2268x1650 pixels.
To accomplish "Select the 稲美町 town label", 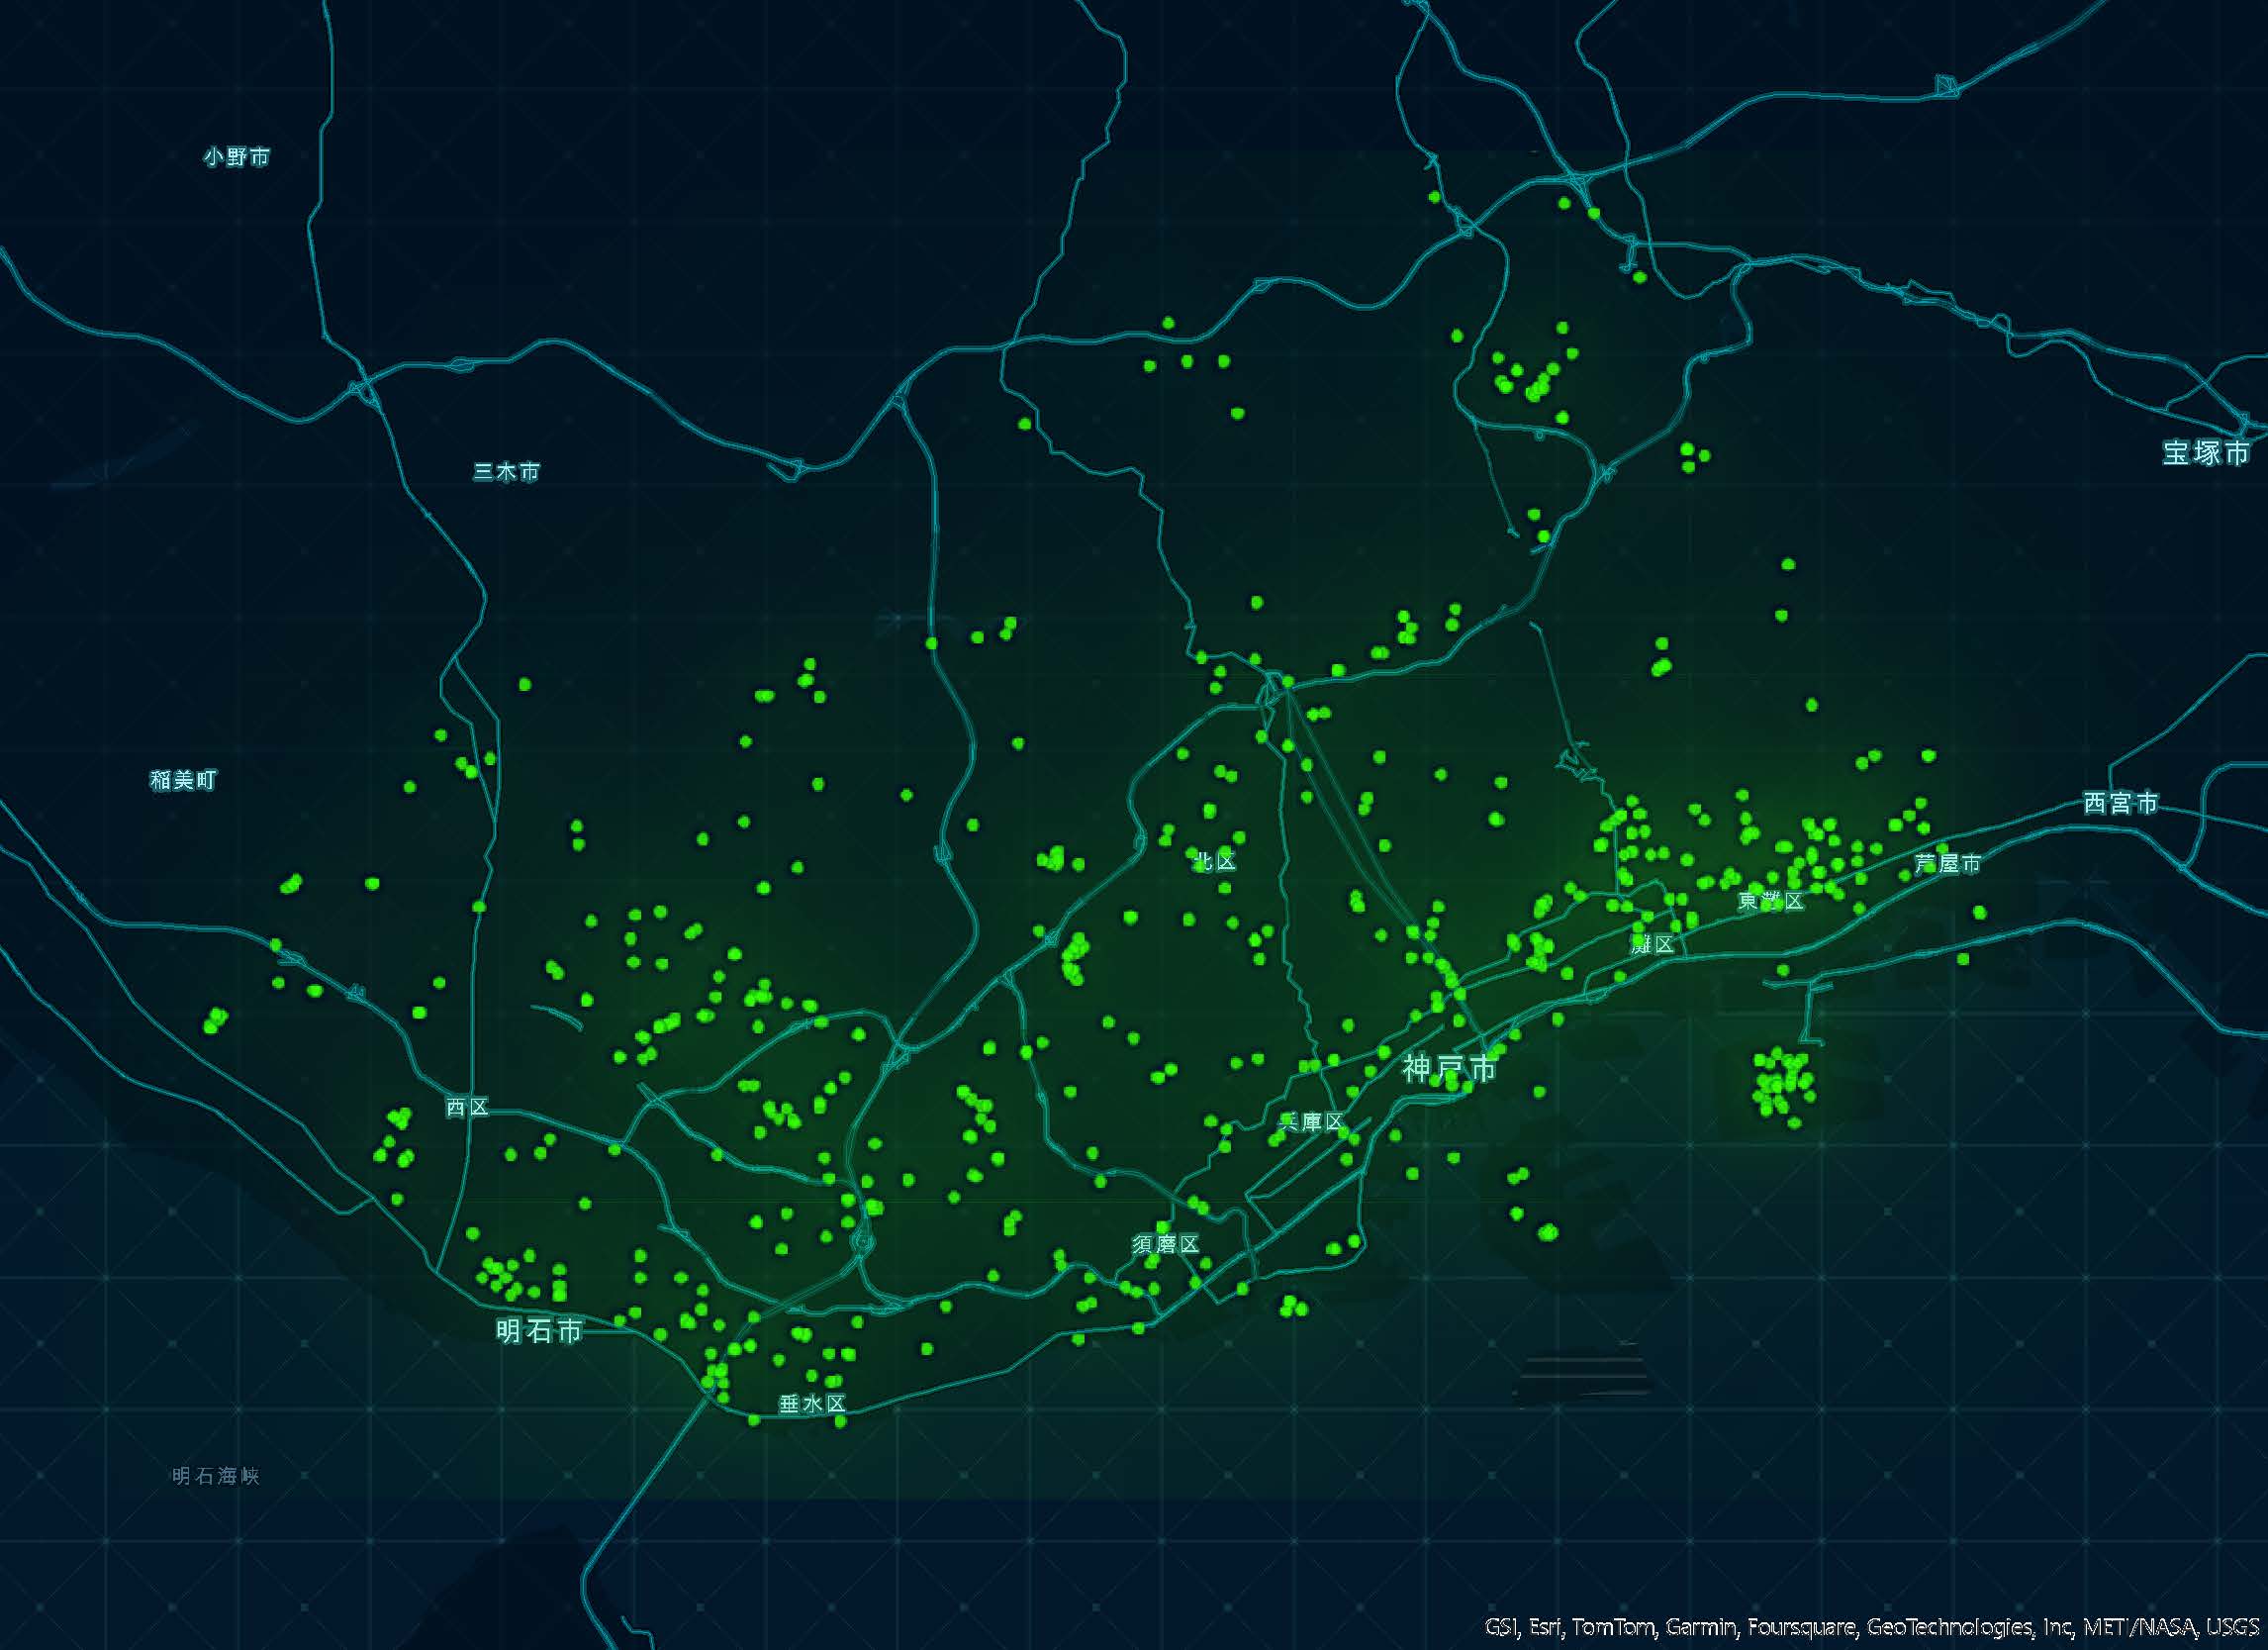I will pyautogui.click(x=183, y=780).
